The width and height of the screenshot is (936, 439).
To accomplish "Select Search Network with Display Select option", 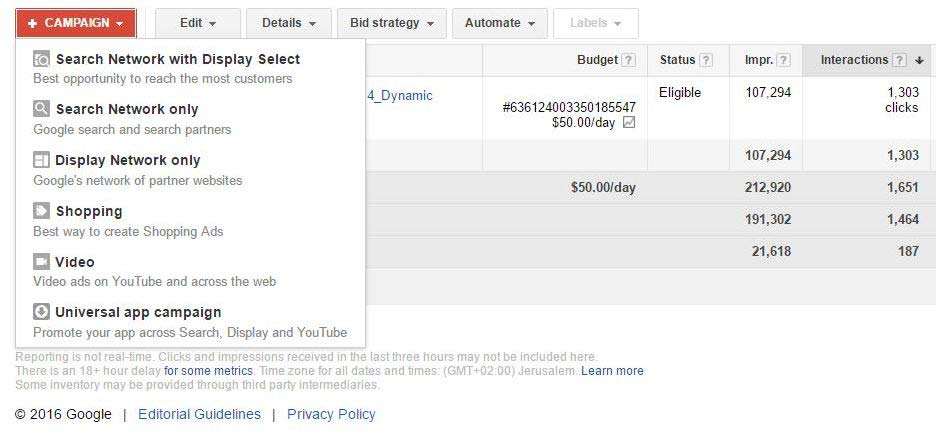I will 190,68.
